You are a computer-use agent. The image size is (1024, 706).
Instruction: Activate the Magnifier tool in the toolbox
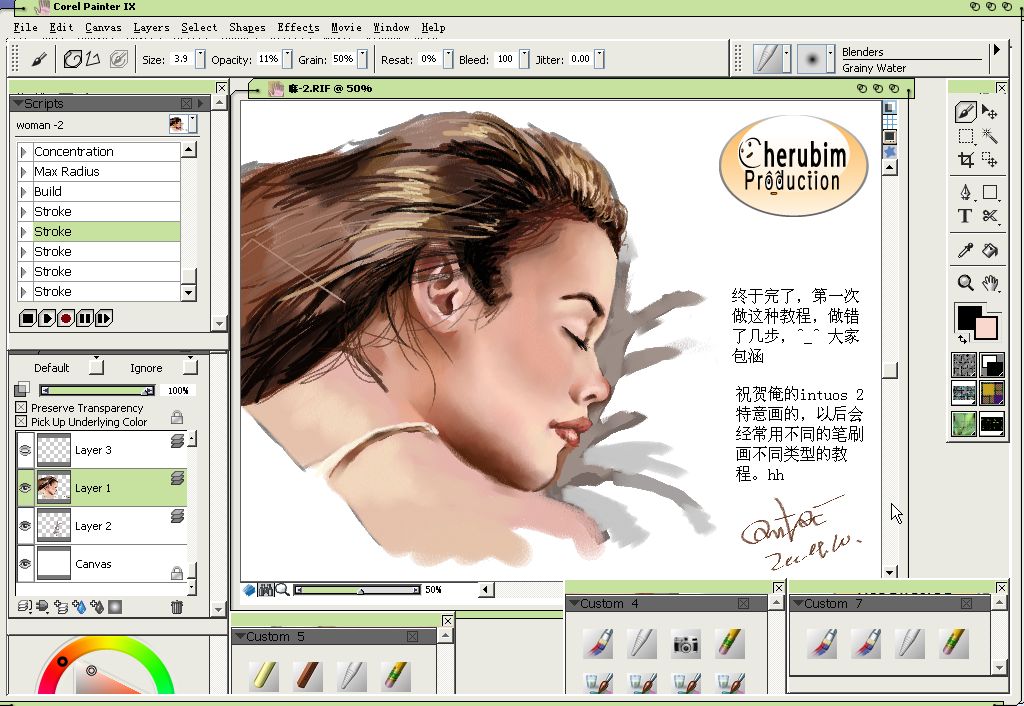click(965, 283)
